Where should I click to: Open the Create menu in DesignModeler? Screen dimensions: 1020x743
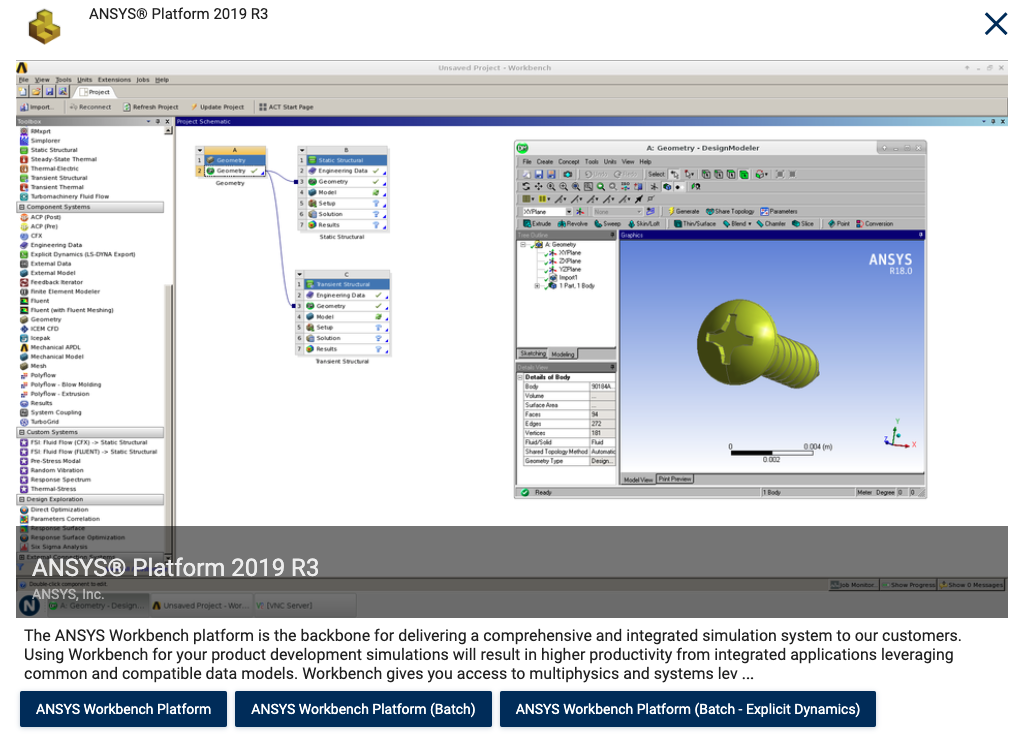click(544, 162)
